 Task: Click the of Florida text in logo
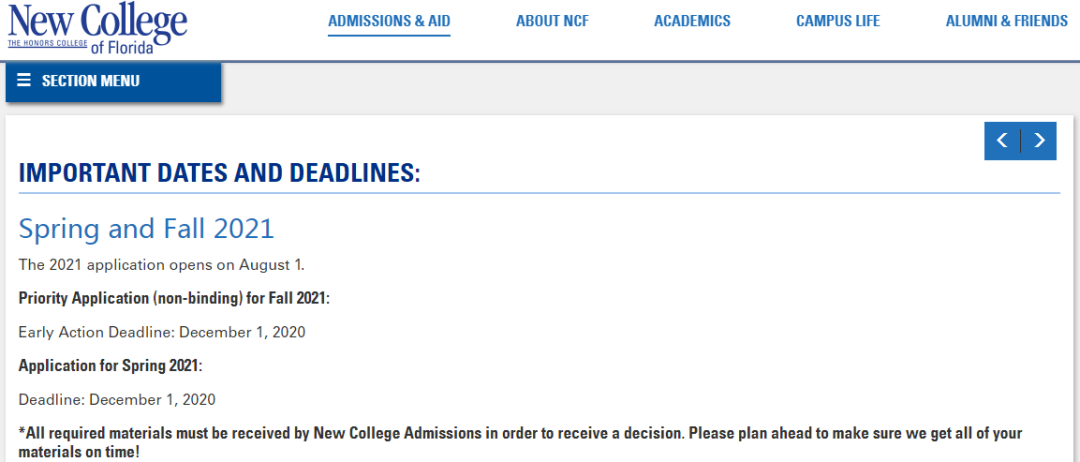[x=122, y=48]
